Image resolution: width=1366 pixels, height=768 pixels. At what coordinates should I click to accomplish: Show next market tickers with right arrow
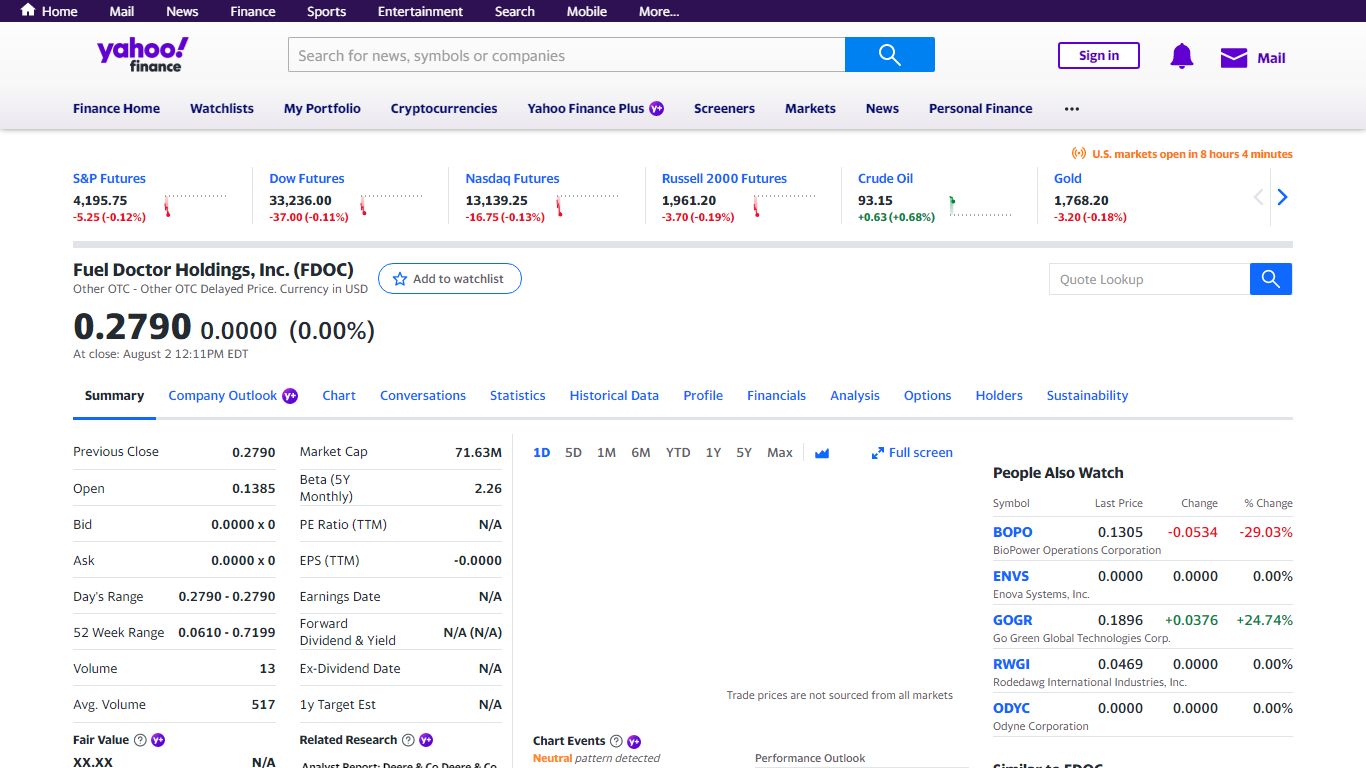pos(1282,197)
